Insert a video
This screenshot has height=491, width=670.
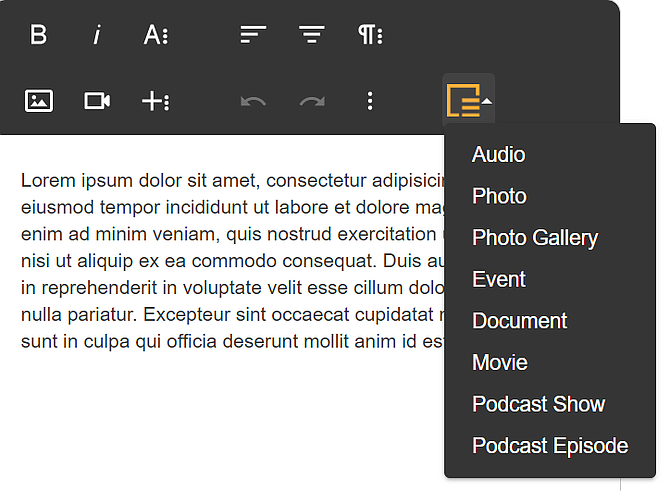pos(97,101)
